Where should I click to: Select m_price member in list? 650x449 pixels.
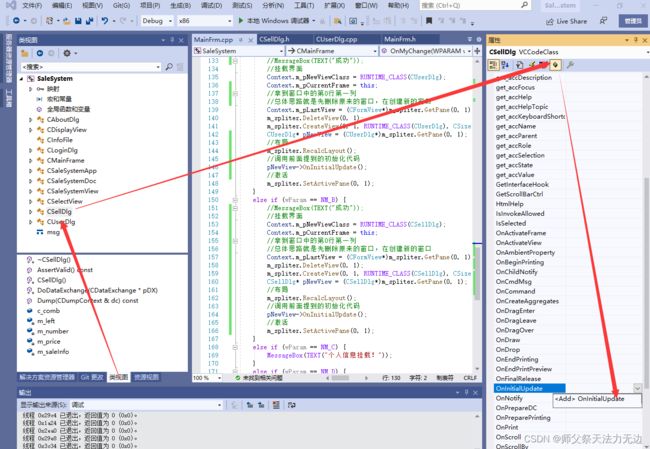[x=49, y=342]
